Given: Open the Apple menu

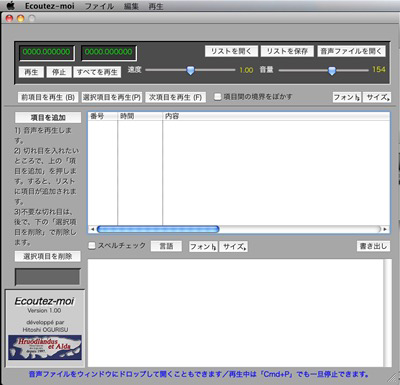Looking at the screenshot, I should pos(10,6).
